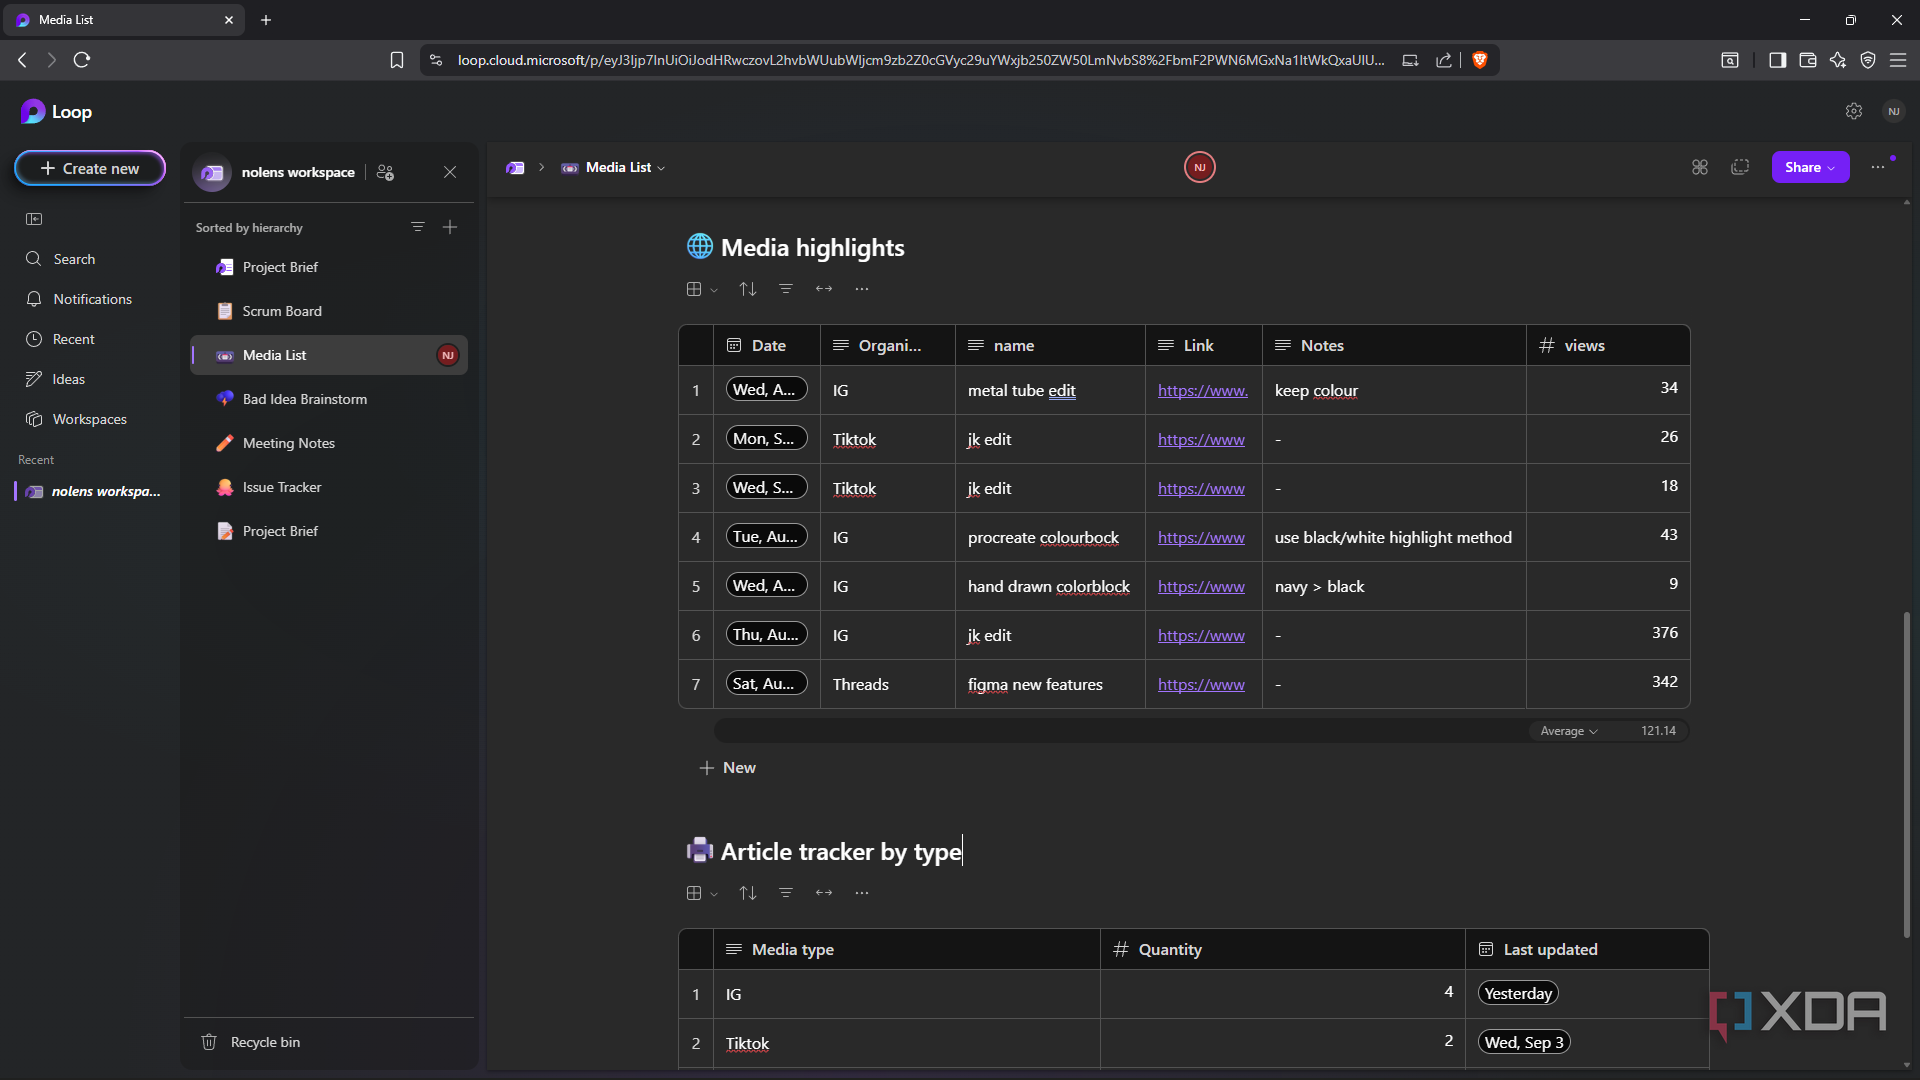Open the Loop components apps icon

coord(1699,167)
